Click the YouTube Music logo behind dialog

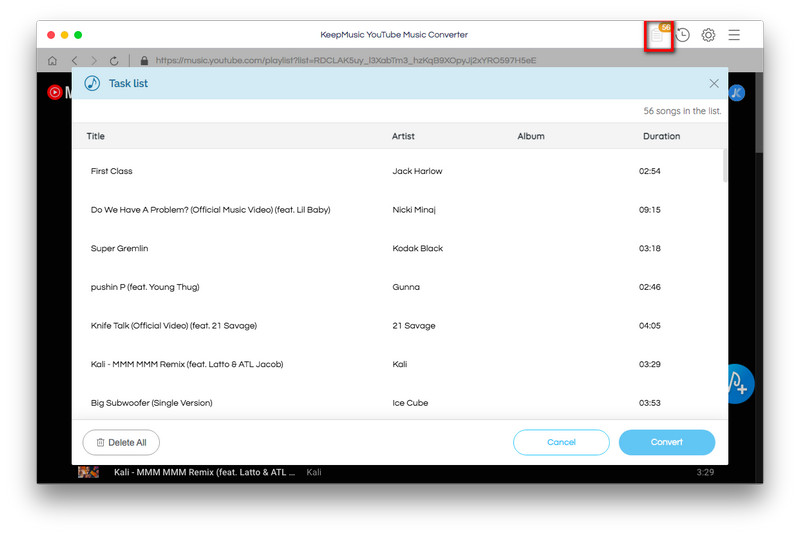point(59,92)
